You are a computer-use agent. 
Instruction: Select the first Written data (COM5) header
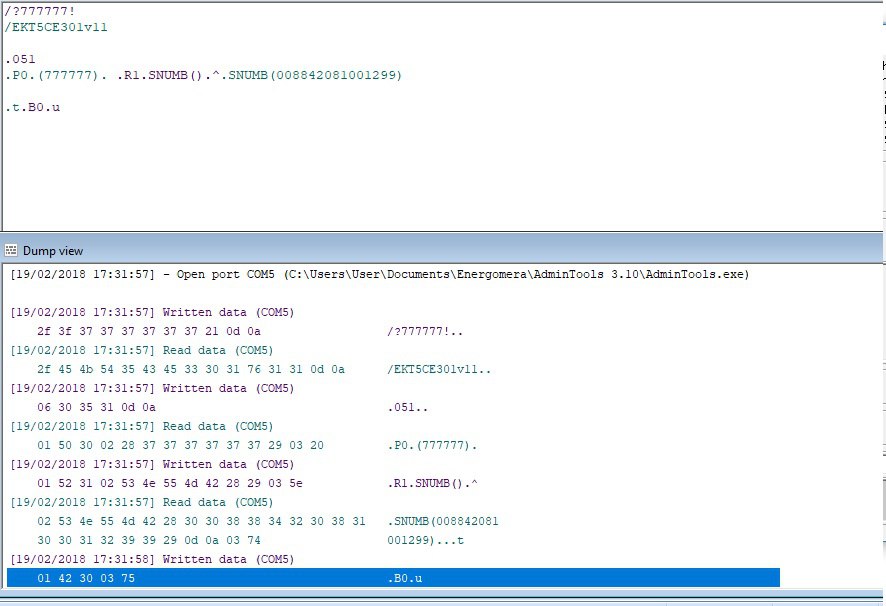coord(153,312)
